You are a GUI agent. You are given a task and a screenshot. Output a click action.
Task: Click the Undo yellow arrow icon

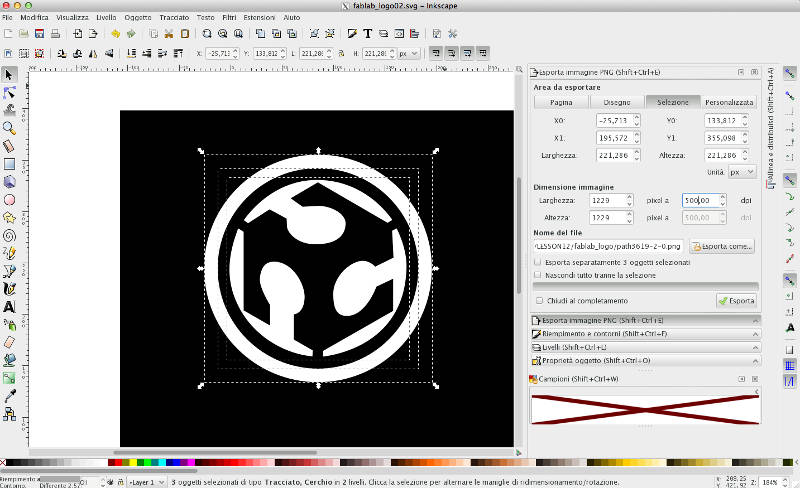pyautogui.click(x=115, y=34)
